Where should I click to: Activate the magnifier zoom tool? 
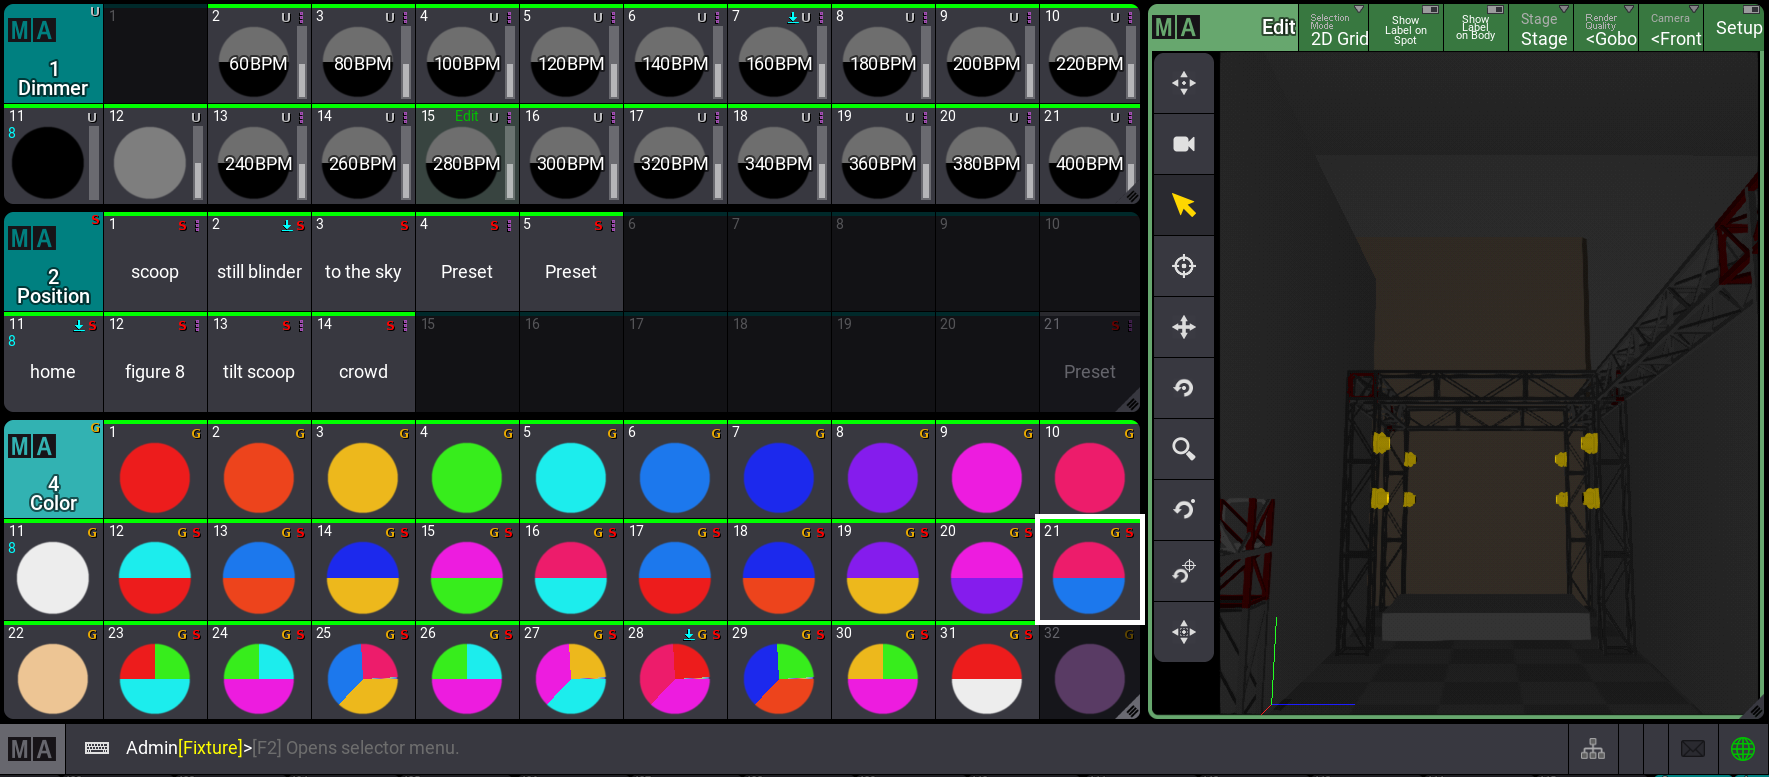pyautogui.click(x=1184, y=449)
